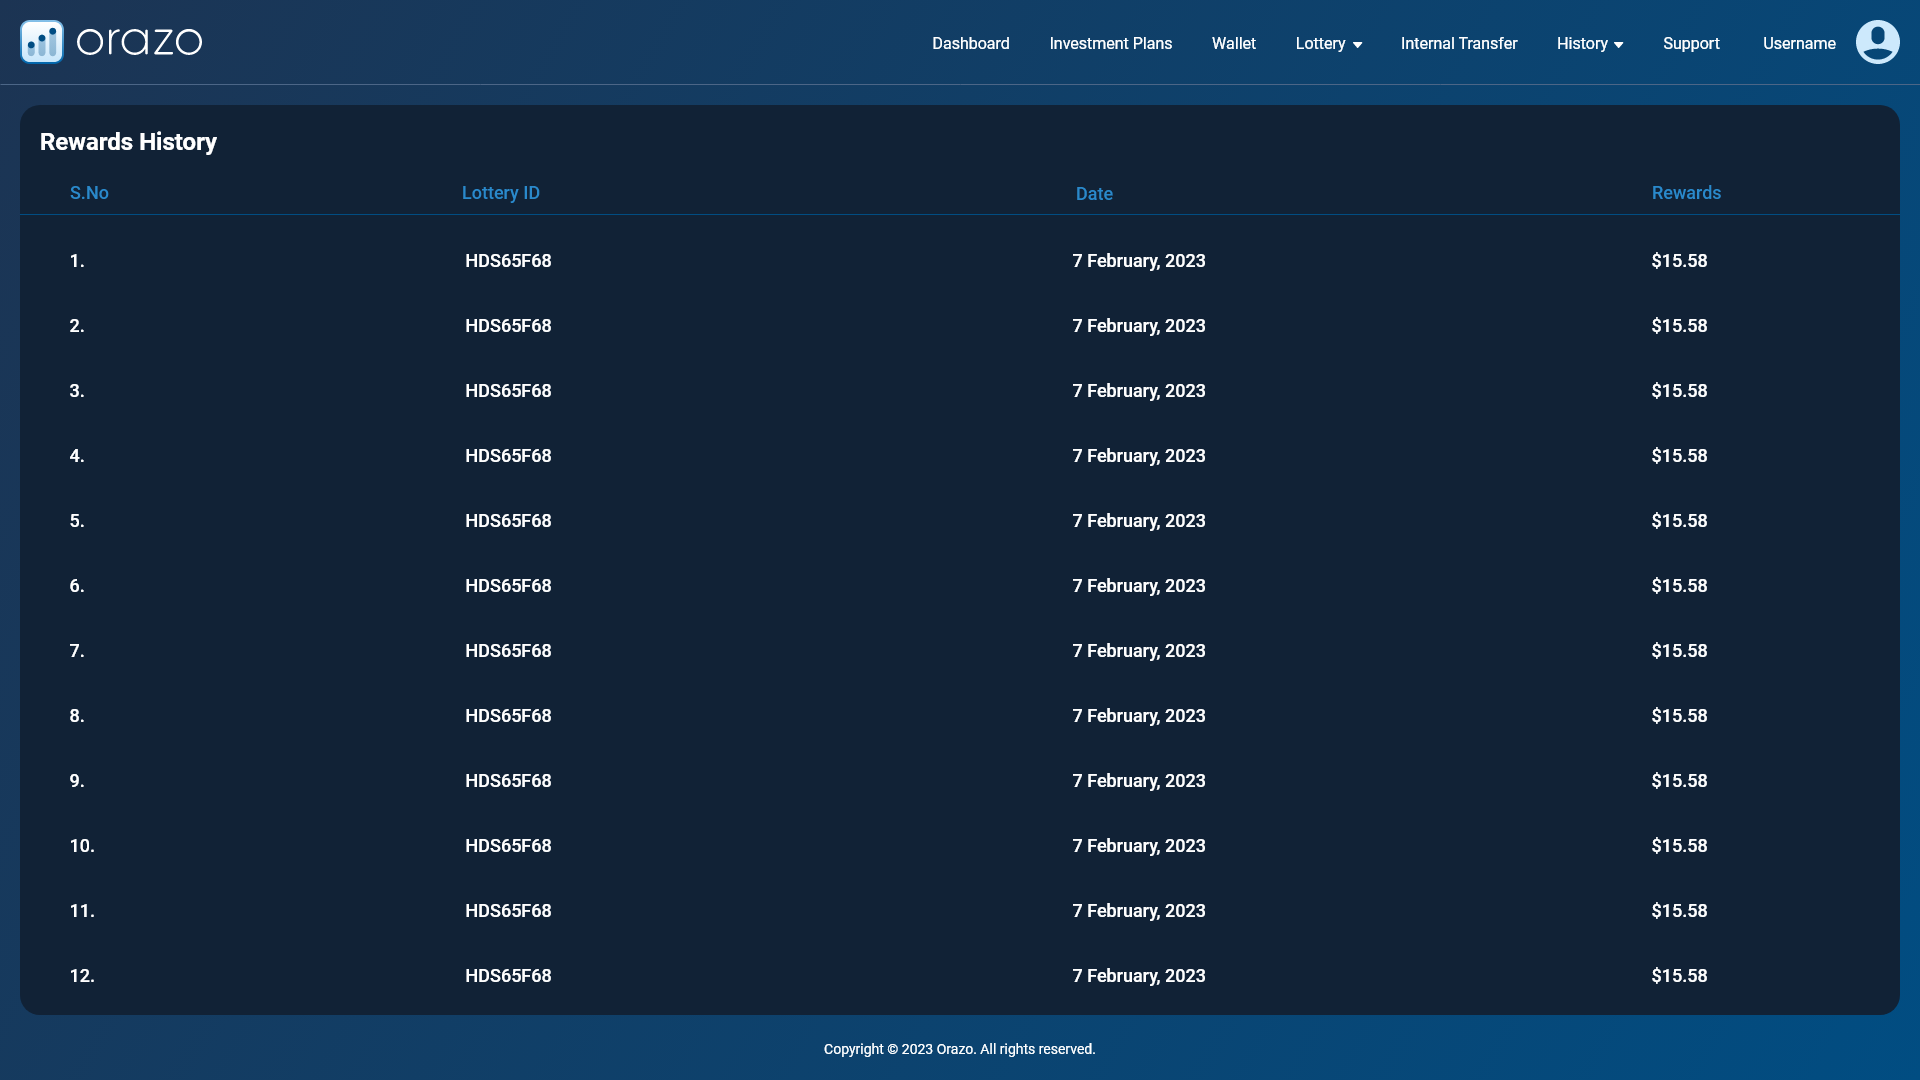
Task: Click the Date column header
Action: [1093, 194]
